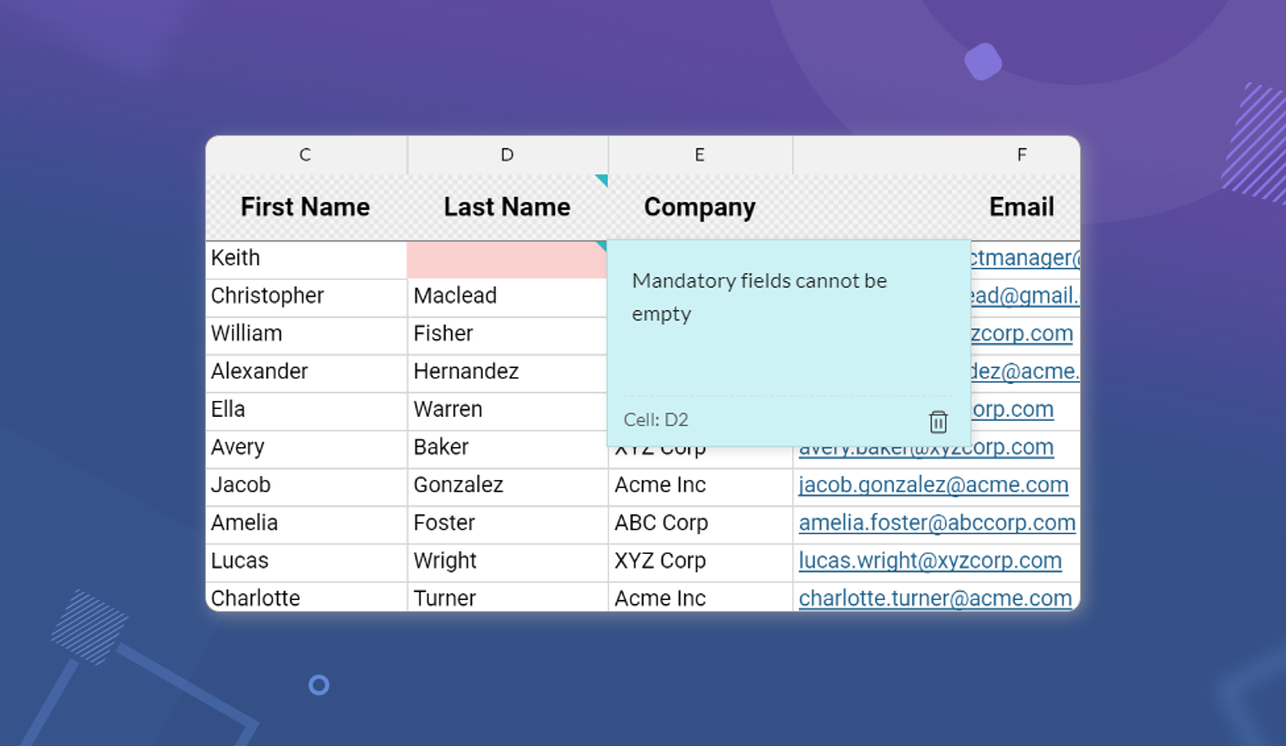
Task: Open lucas.wright@xyzcorp.com email link
Action: (x=930, y=562)
